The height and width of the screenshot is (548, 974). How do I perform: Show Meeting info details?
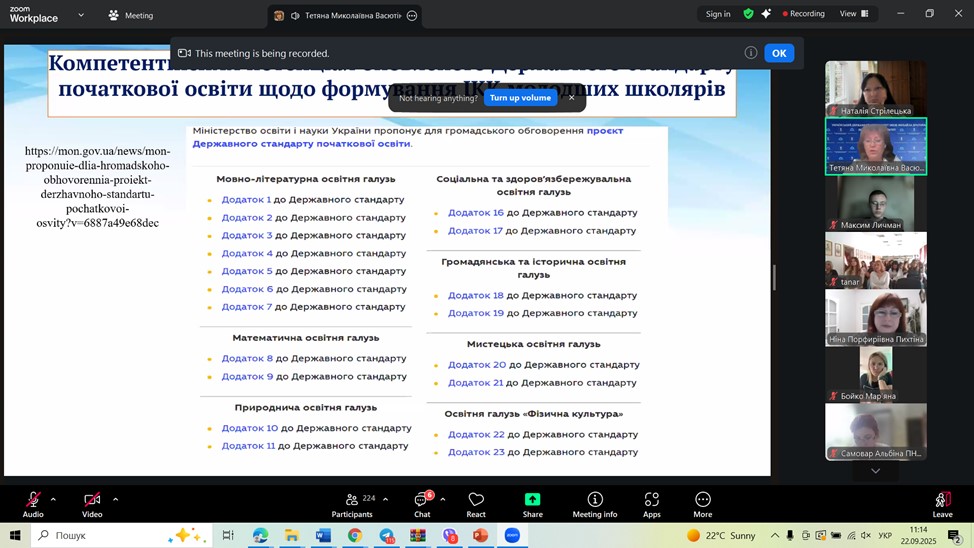tap(595, 504)
